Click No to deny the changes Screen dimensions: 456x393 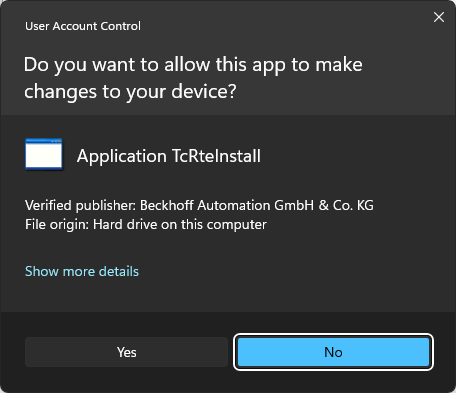click(333, 352)
